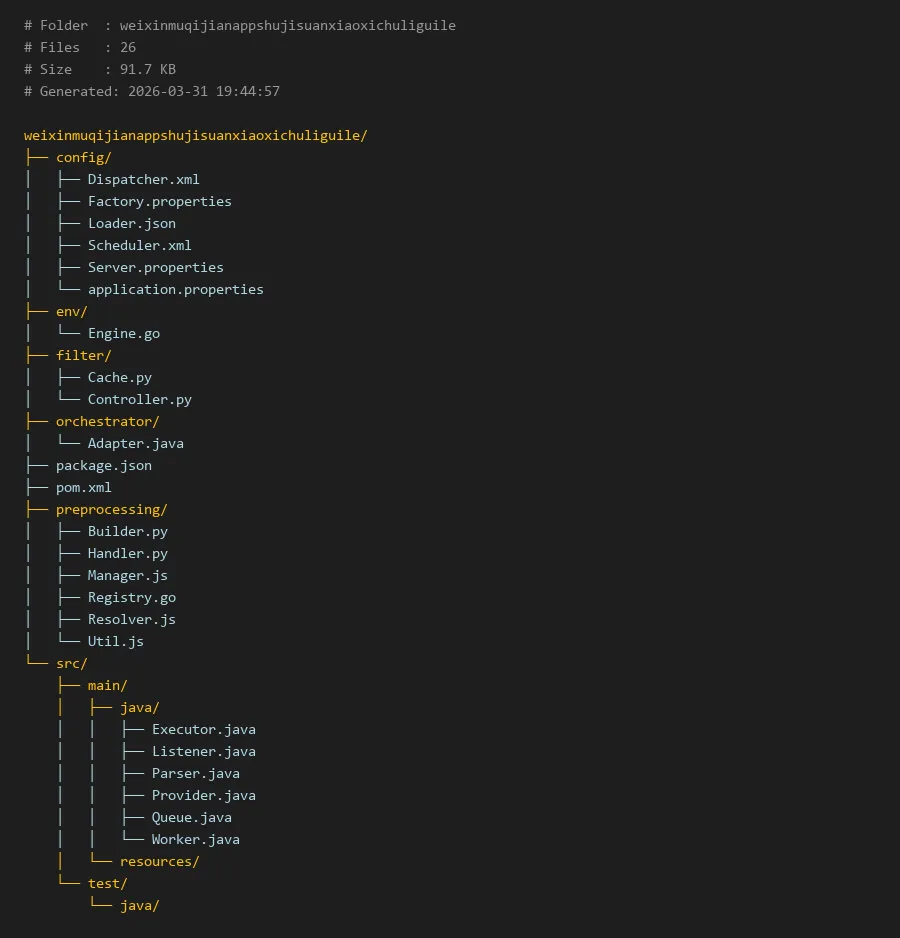900x938 pixels.
Task: Open the env/ folder entry
Action: click(x=71, y=311)
